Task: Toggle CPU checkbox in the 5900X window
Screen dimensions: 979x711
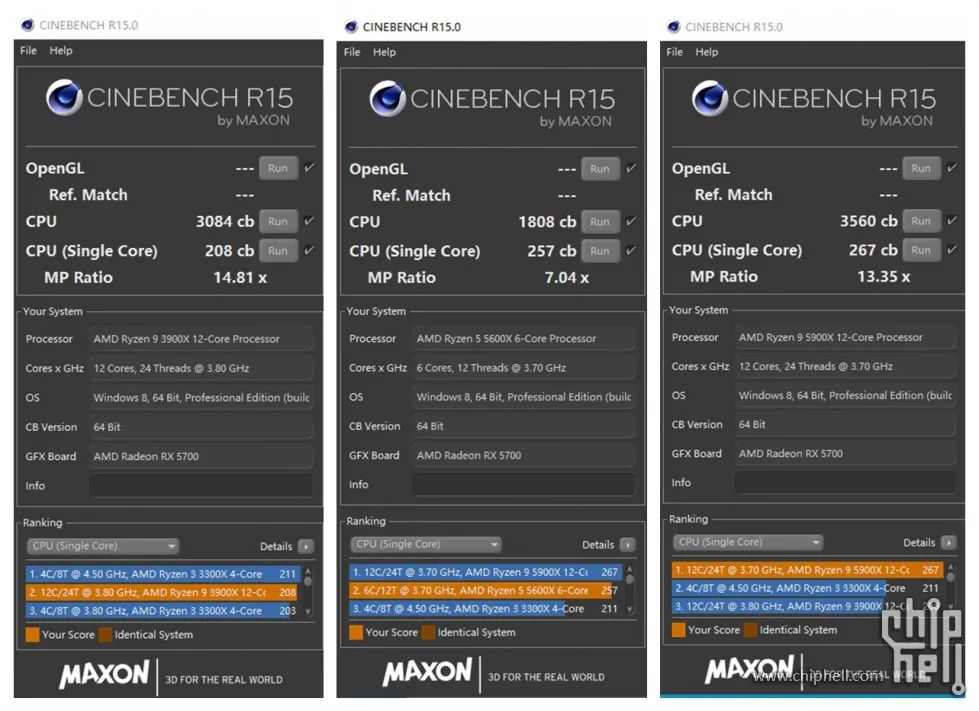Action: pyautogui.click(x=952, y=220)
